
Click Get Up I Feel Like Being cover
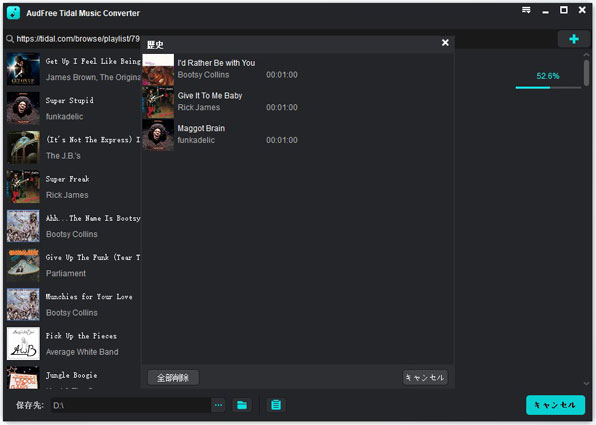23,69
